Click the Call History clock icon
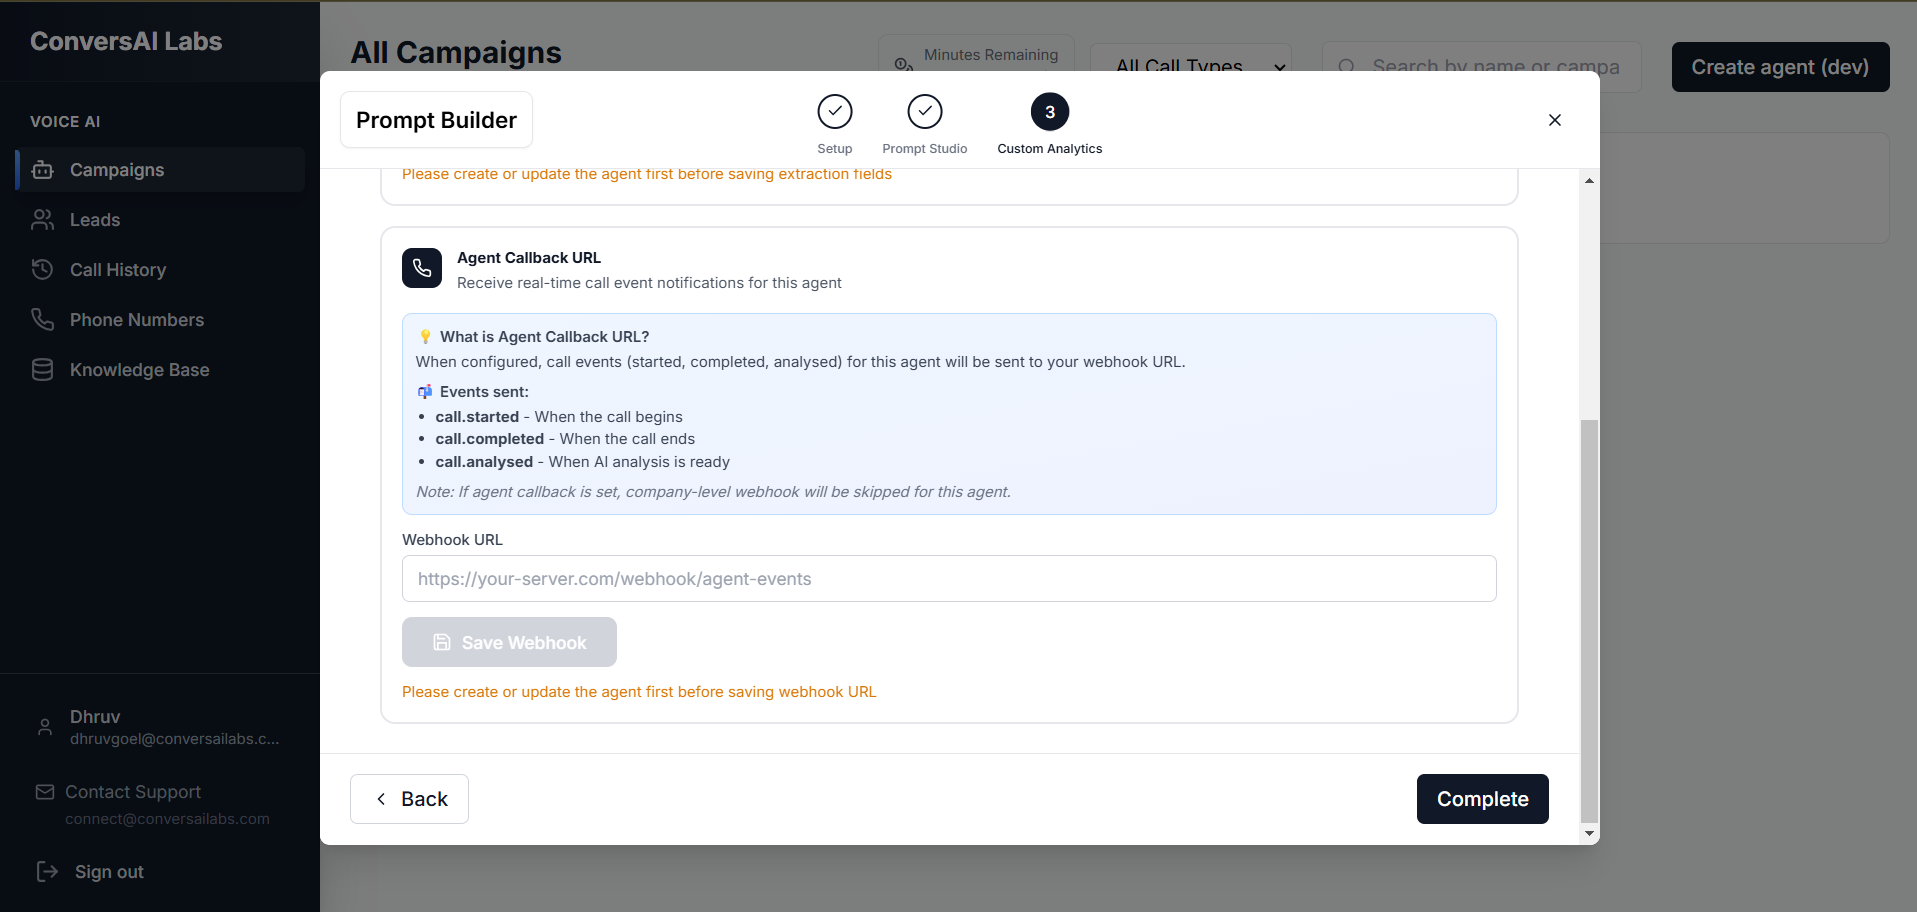Screen dimensions: 1917x912 pyautogui.click(x=43, y=270)
